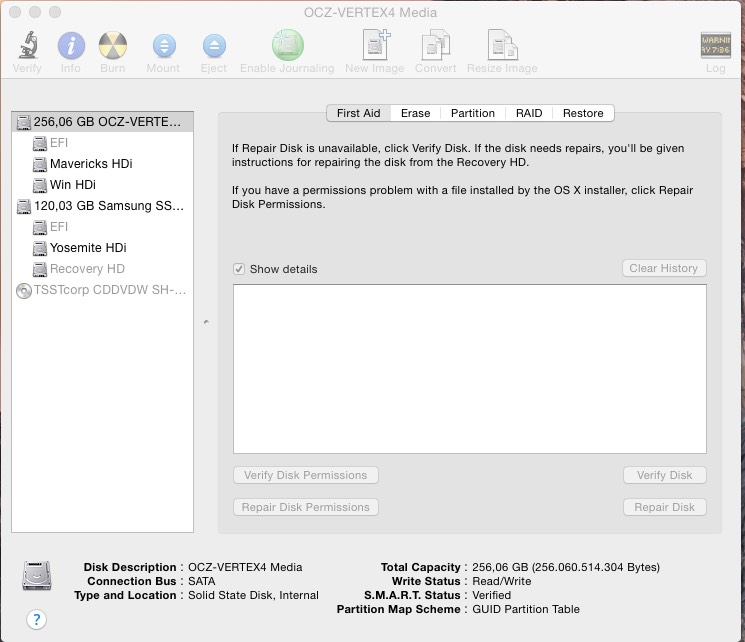Click the Enable Journaling toolbar icon
The width and height of the screenshot is (745, 642).
point(288,45)
